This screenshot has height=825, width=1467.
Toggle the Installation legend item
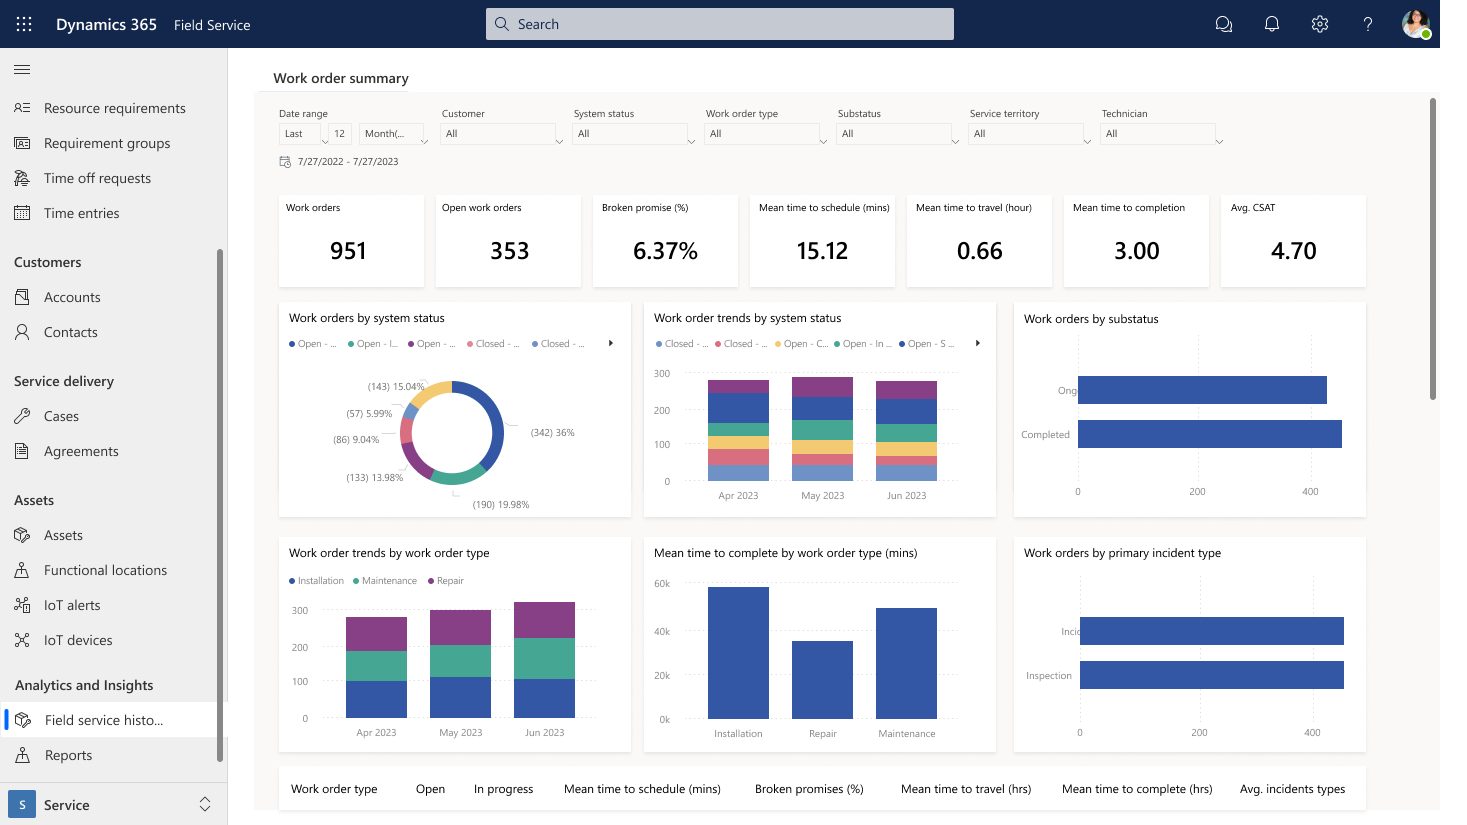[x=316, y=581]
